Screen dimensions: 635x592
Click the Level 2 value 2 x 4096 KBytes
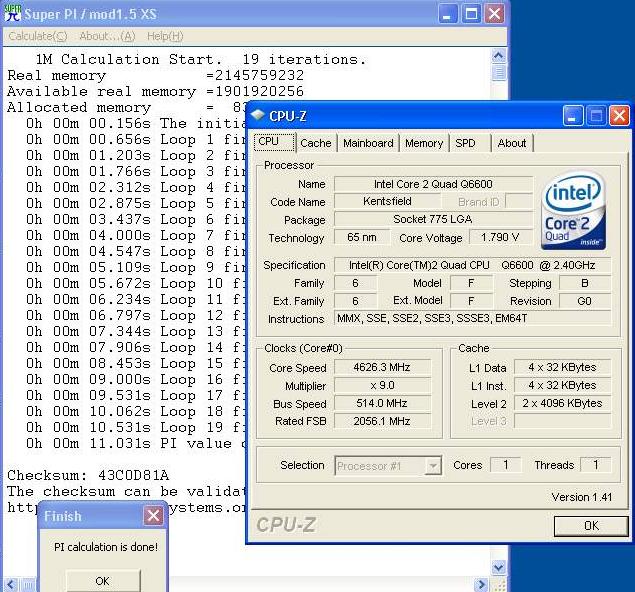(562, 403)
